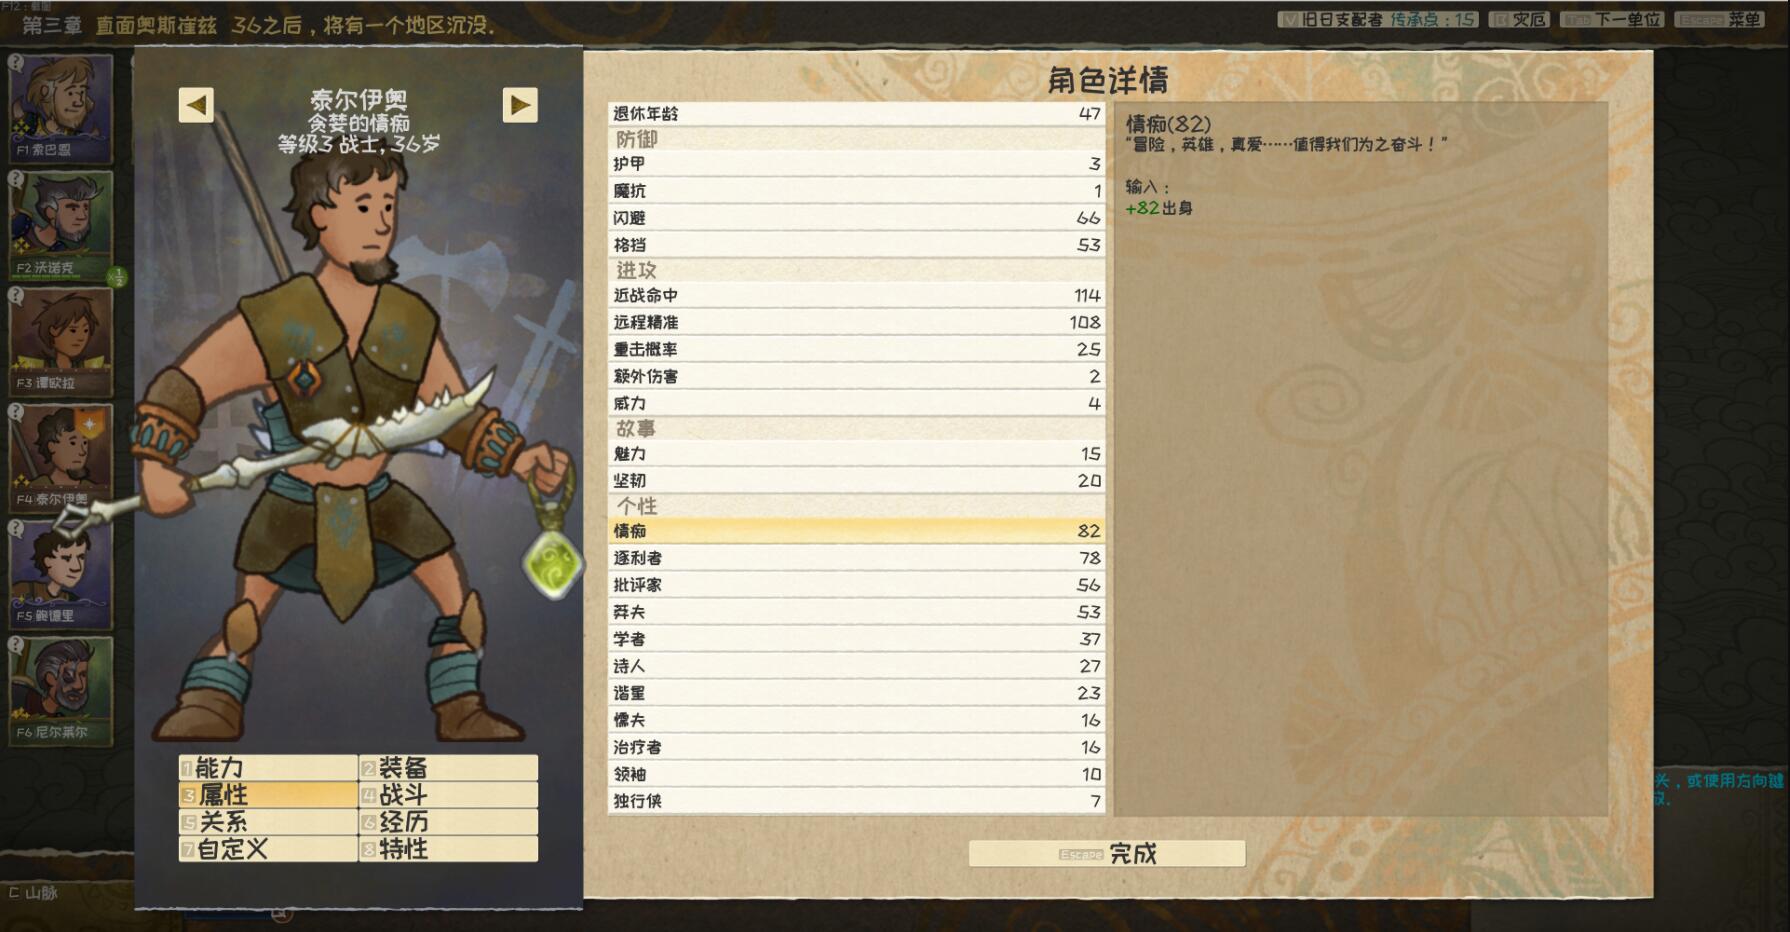Select the 近战命中 stat row
The width and height of the screenshot is (1790, 932).
[x=856, y=295]
